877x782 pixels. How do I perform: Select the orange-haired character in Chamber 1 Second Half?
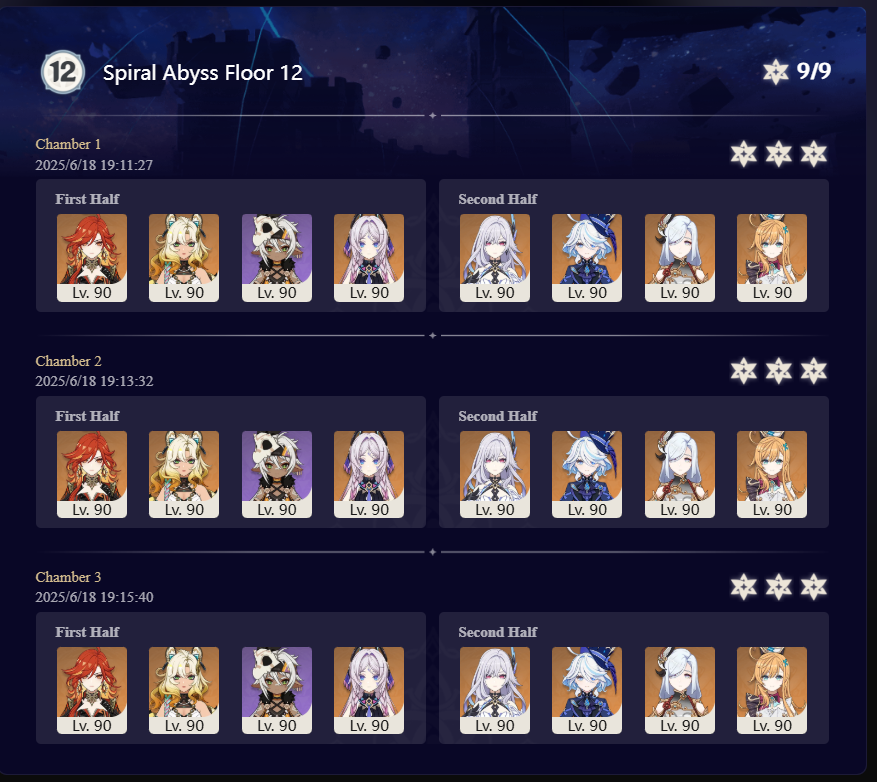tap(772, 258)
